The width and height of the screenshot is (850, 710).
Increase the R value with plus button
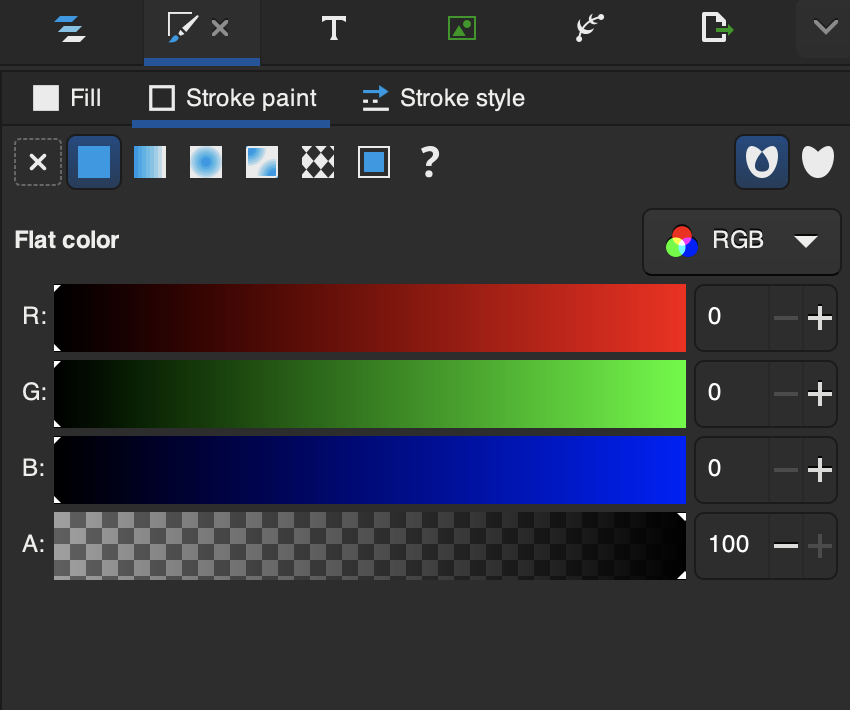820,318
